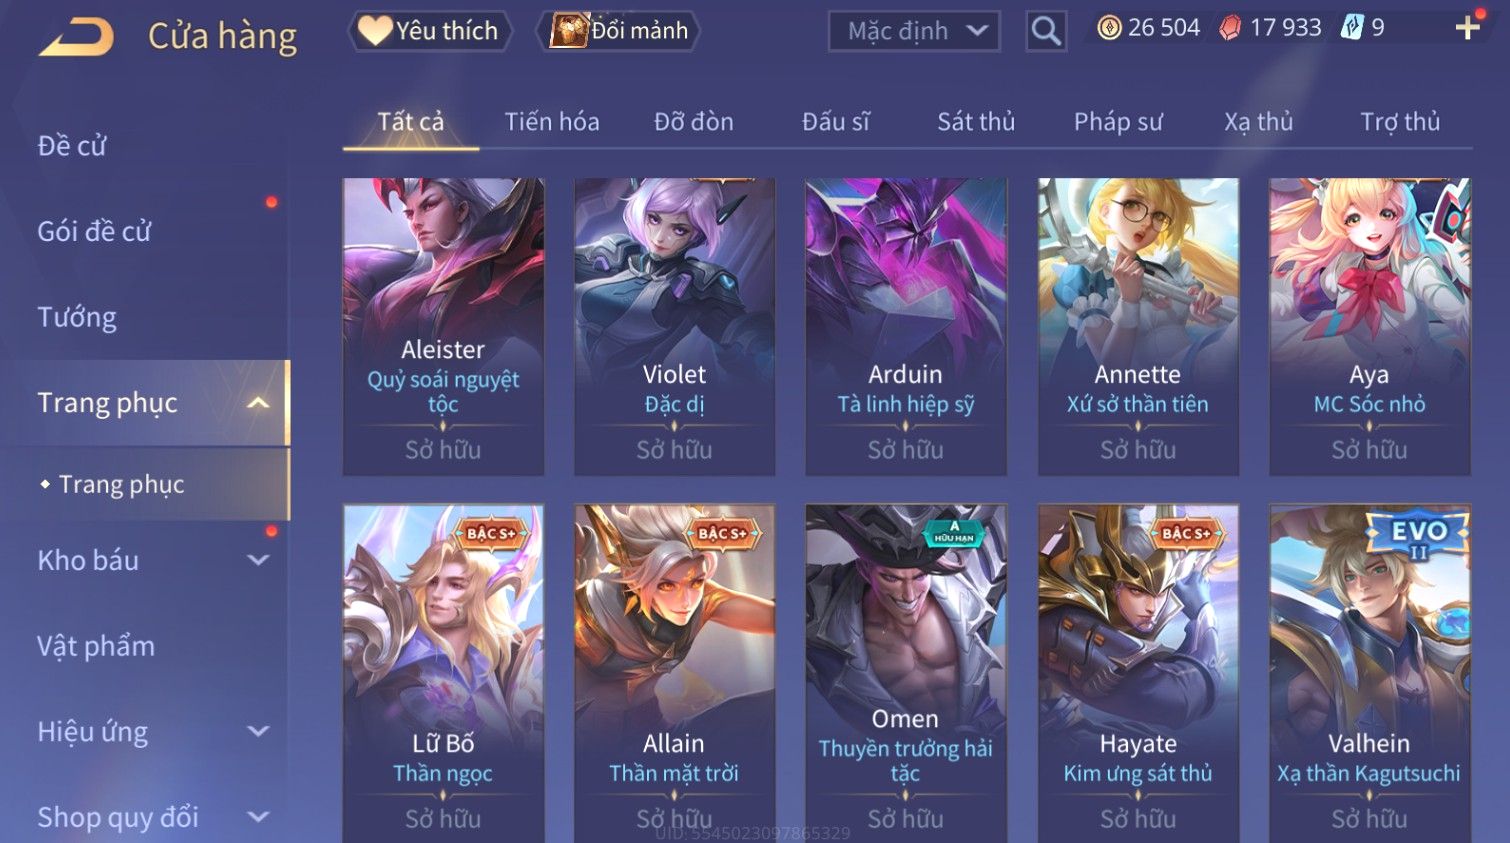Screen dimensions: 1510x843
Task: Switch to the Sát thủ tab
Action: coord(976,122)
